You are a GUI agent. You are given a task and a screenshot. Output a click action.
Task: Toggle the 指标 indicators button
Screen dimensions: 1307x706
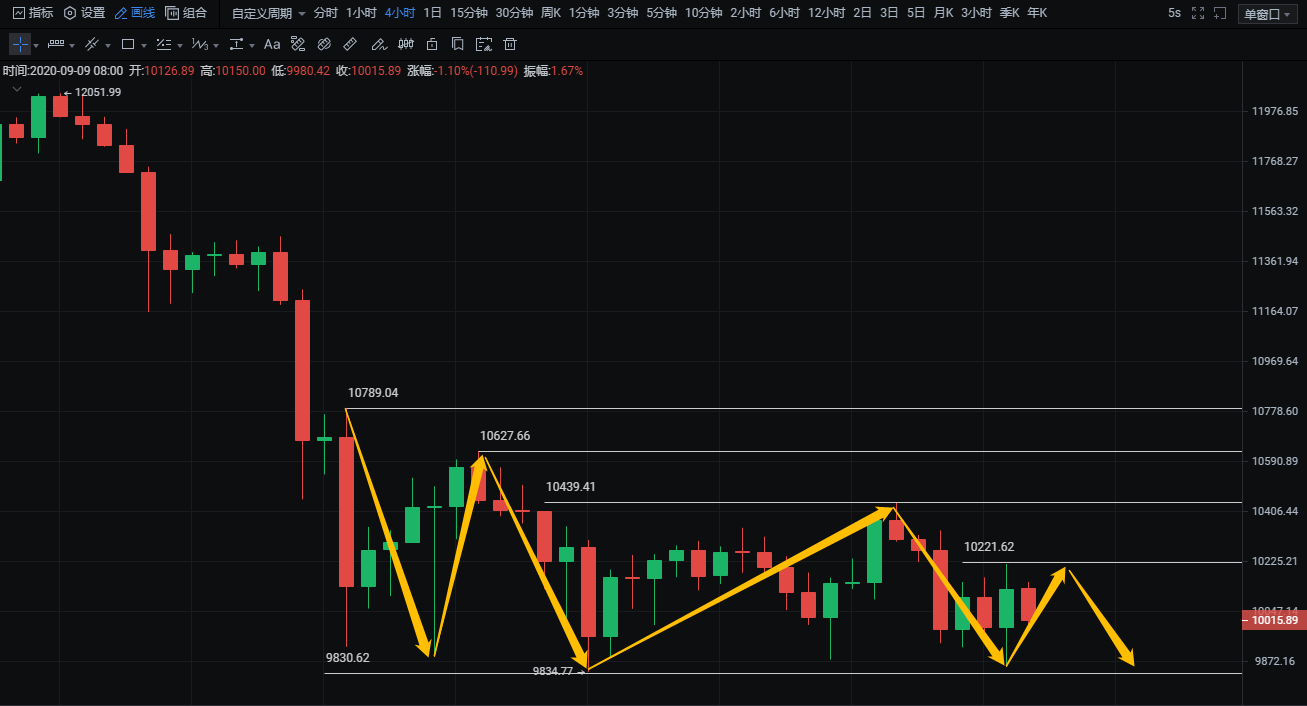pyautogui.click(x=33, y=14)
